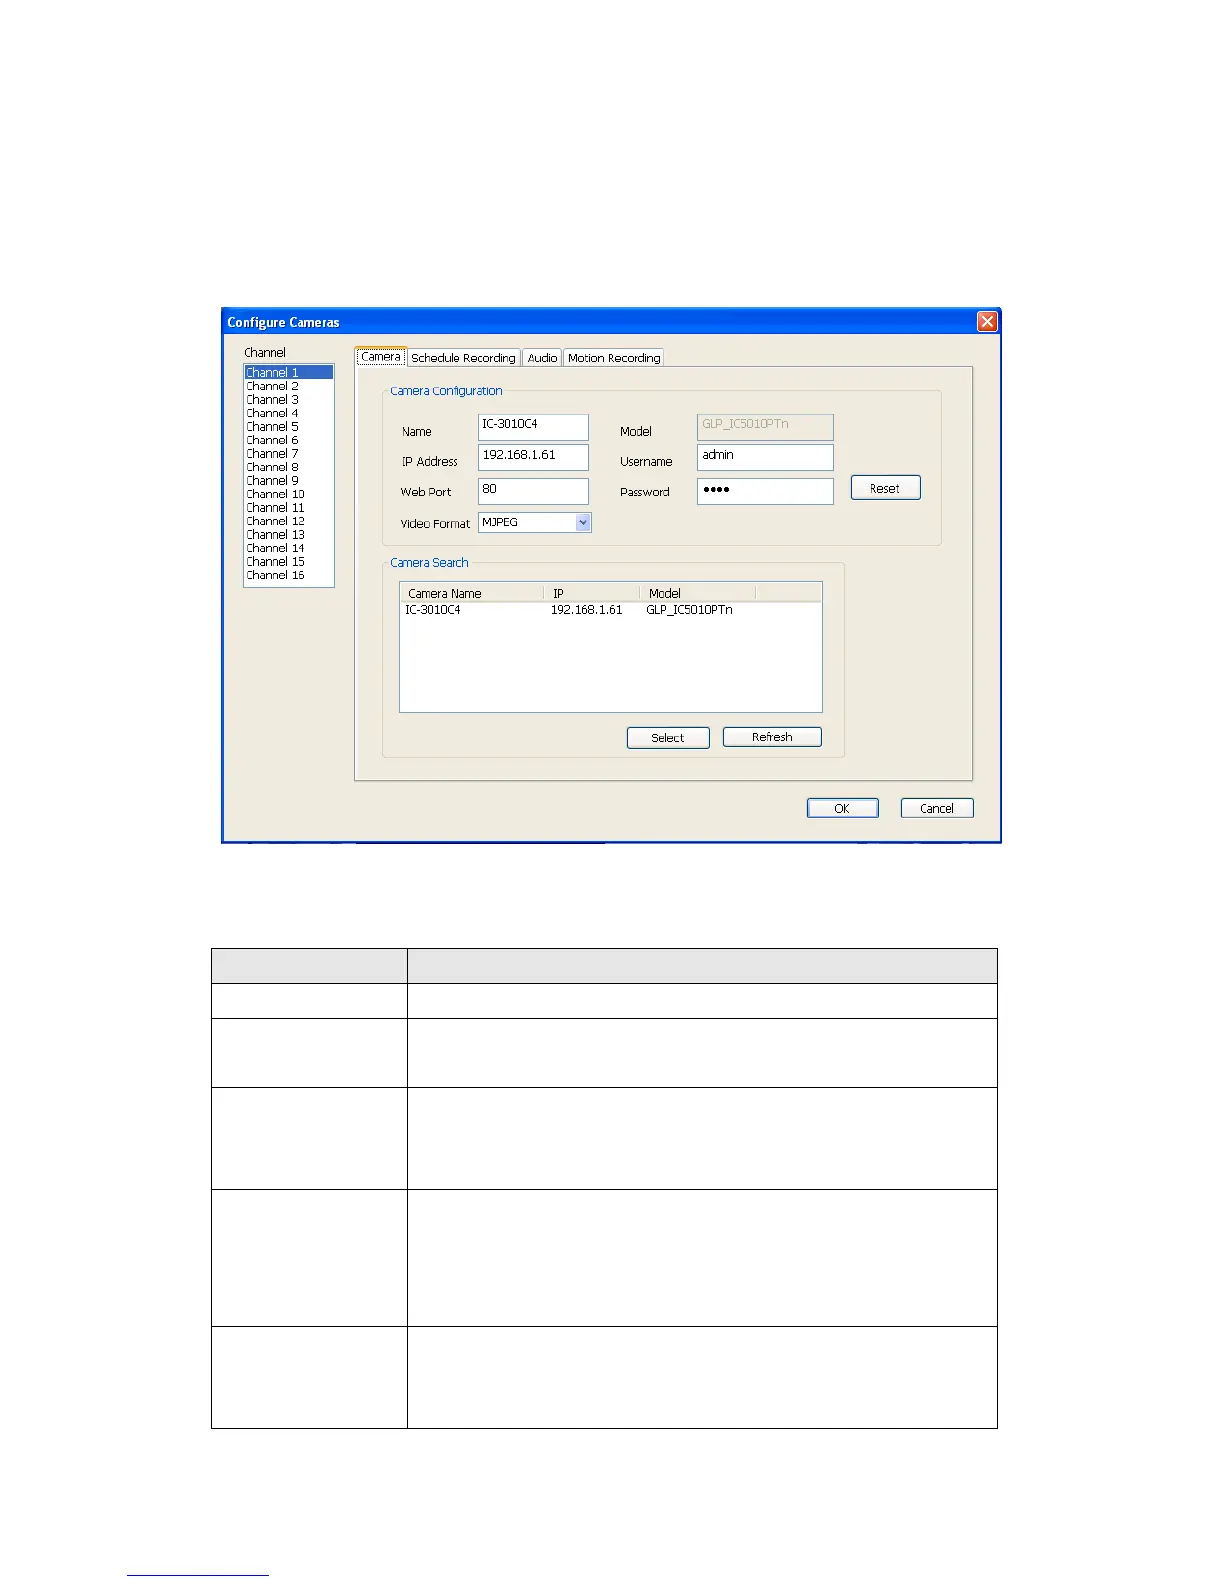Select Channel 12 in the list

(x=289, y=521)
